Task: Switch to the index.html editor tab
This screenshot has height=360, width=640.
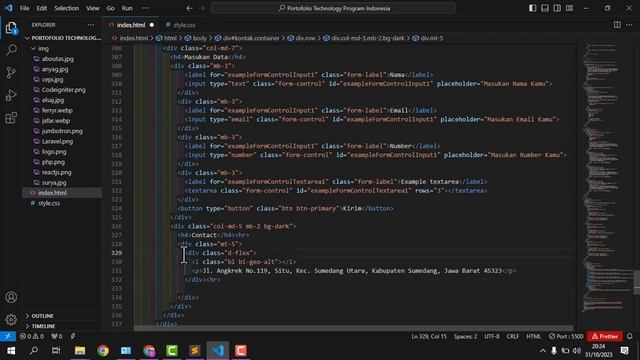Action: point(131,25)
